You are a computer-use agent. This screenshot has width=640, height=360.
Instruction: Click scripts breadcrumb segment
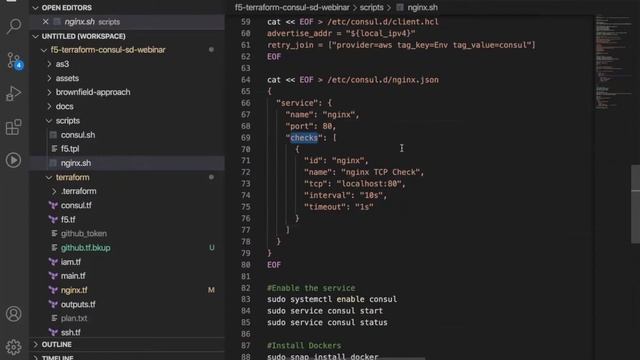[371, 7]
